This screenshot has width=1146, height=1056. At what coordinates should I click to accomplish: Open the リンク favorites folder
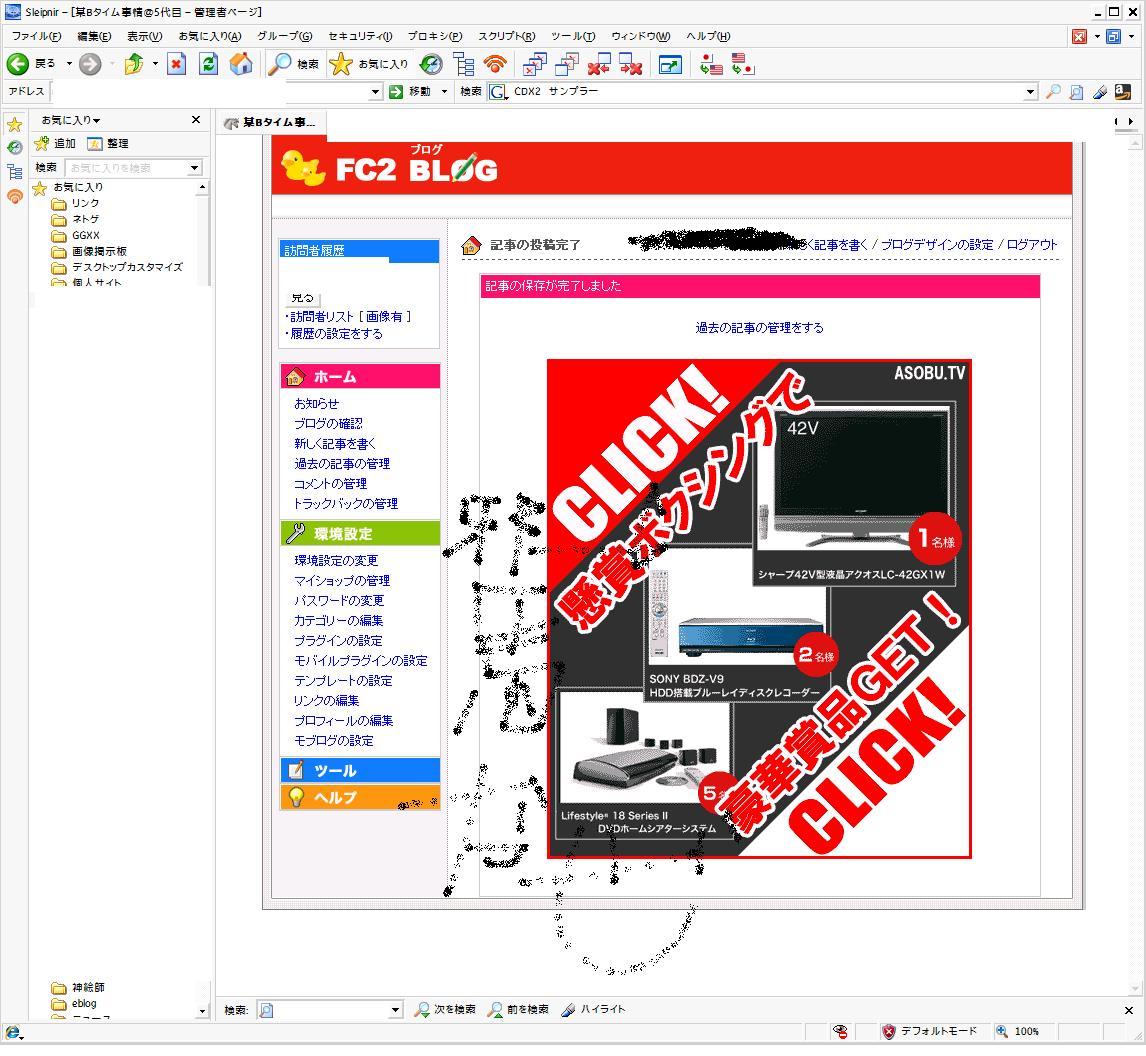[x=75, y=203]
